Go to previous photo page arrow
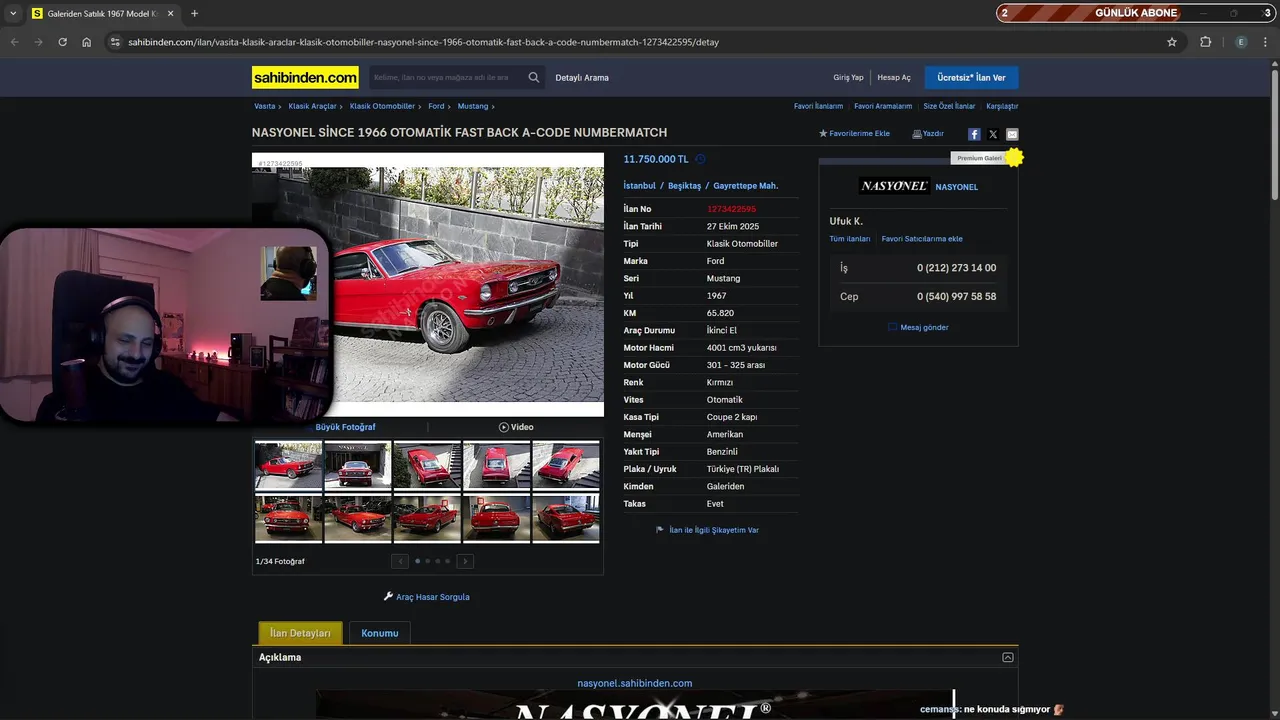 (400, 561)
